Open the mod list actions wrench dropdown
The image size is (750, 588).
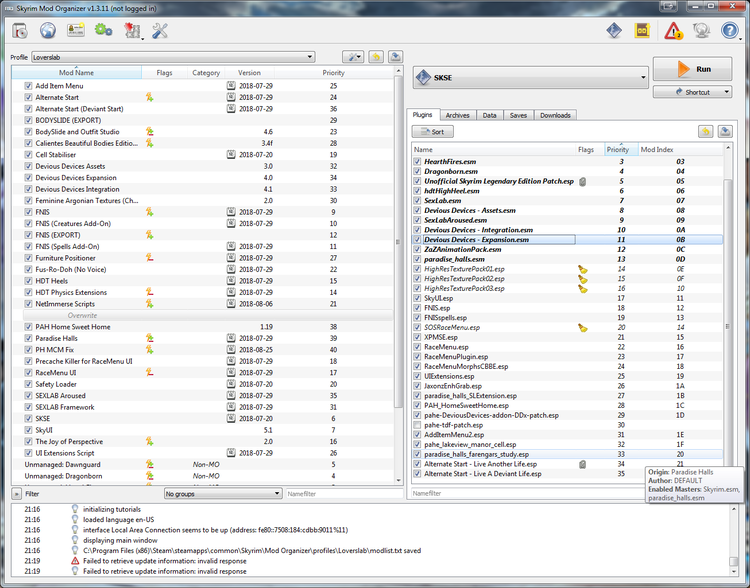tap(353, 57)
